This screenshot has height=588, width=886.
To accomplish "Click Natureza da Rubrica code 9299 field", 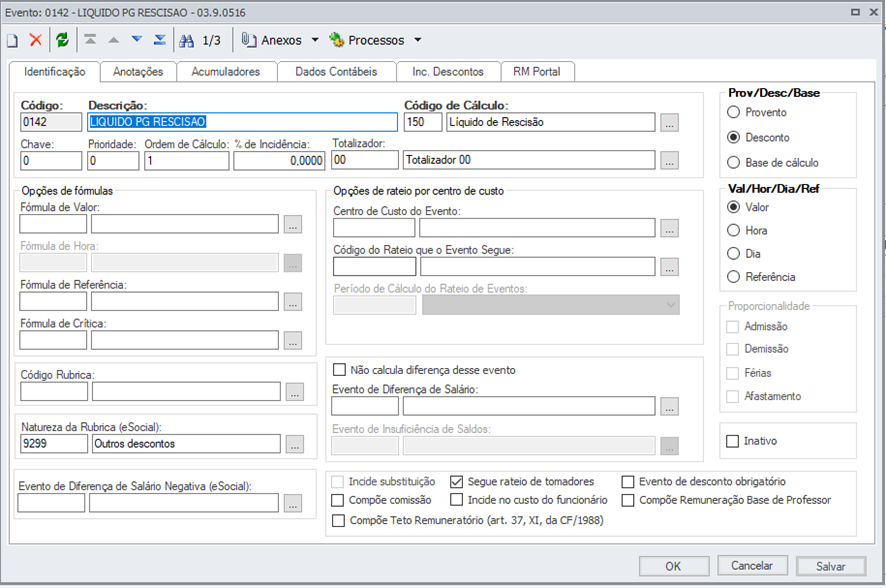I will [x=54, y=444].
